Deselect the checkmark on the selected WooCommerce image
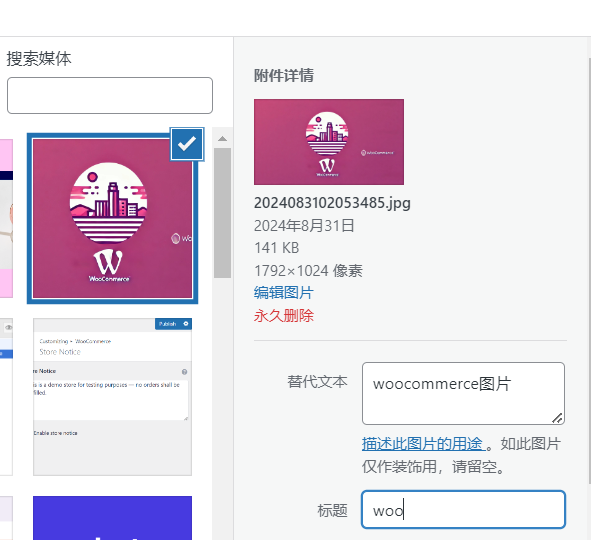The width and height of the screenshot is (591, 540). (187, 144)
